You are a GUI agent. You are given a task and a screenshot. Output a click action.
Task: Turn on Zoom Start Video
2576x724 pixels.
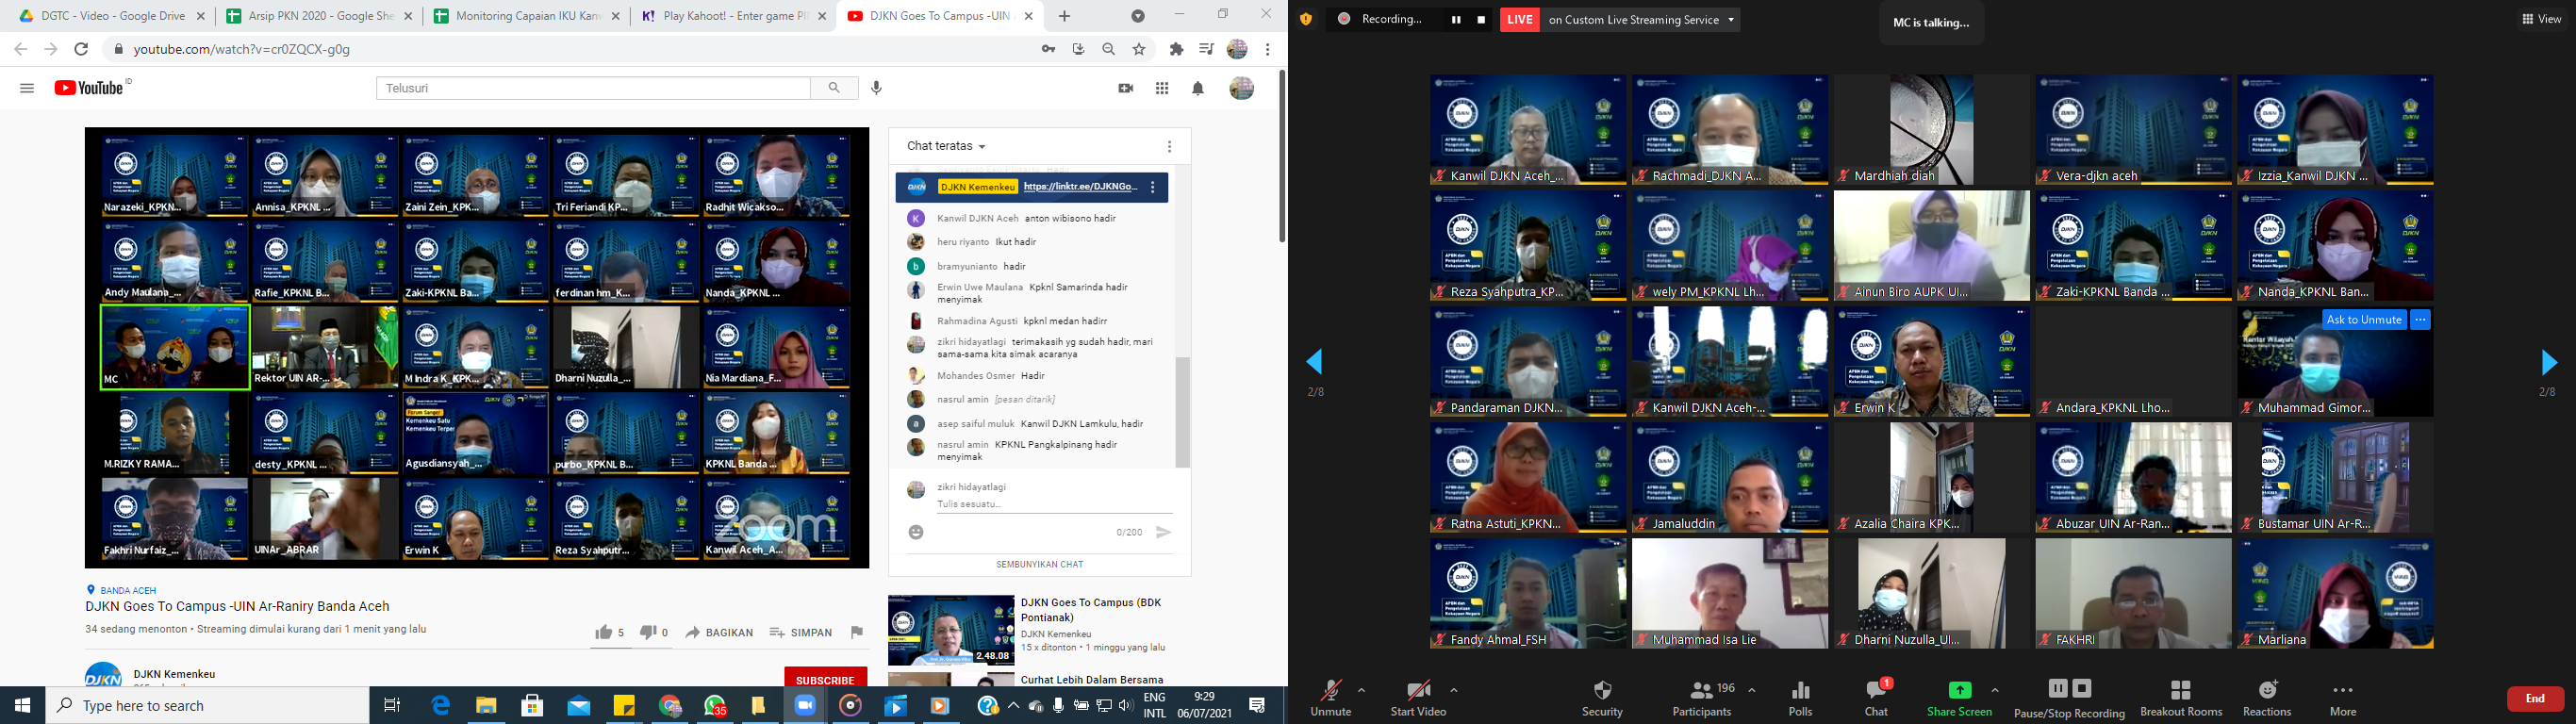point(1418,691)
